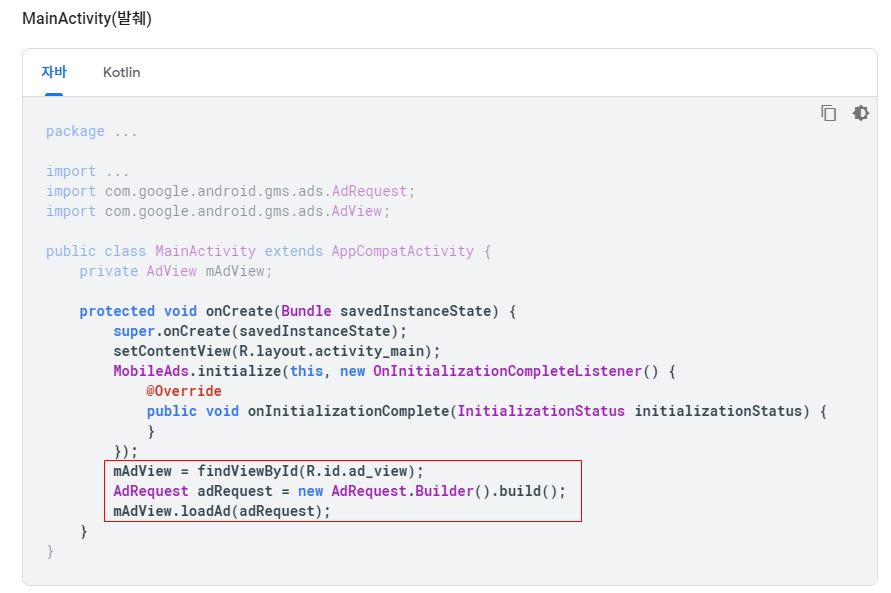Click 'mAdView = findViewById(R.id.ad_view);' line

click(268, 471)
